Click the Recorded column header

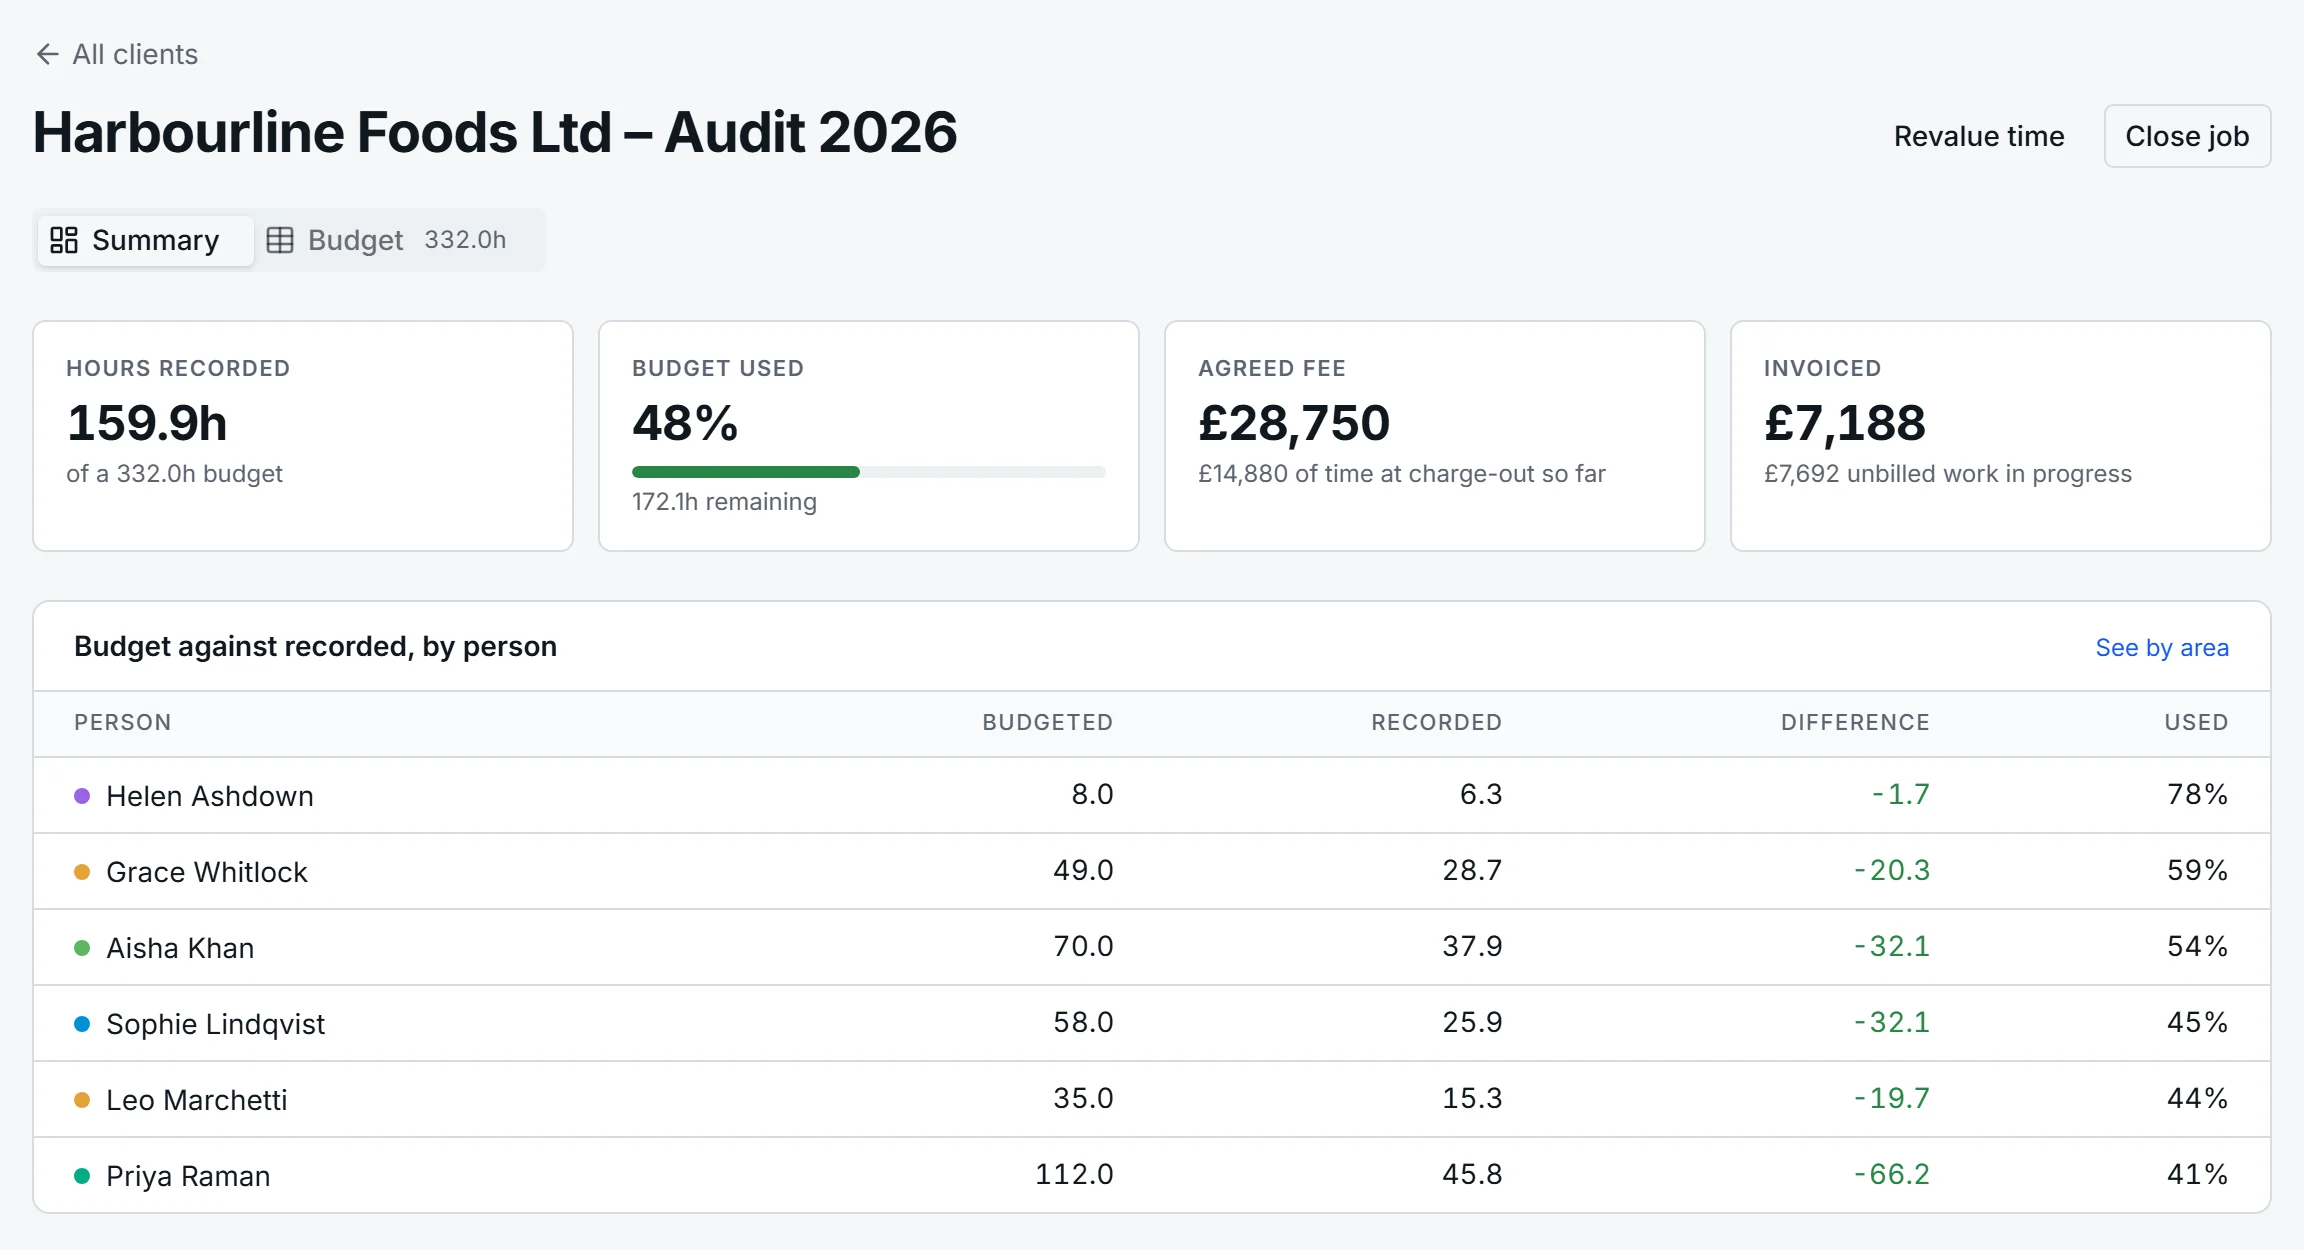click(x=1436, y=722)
